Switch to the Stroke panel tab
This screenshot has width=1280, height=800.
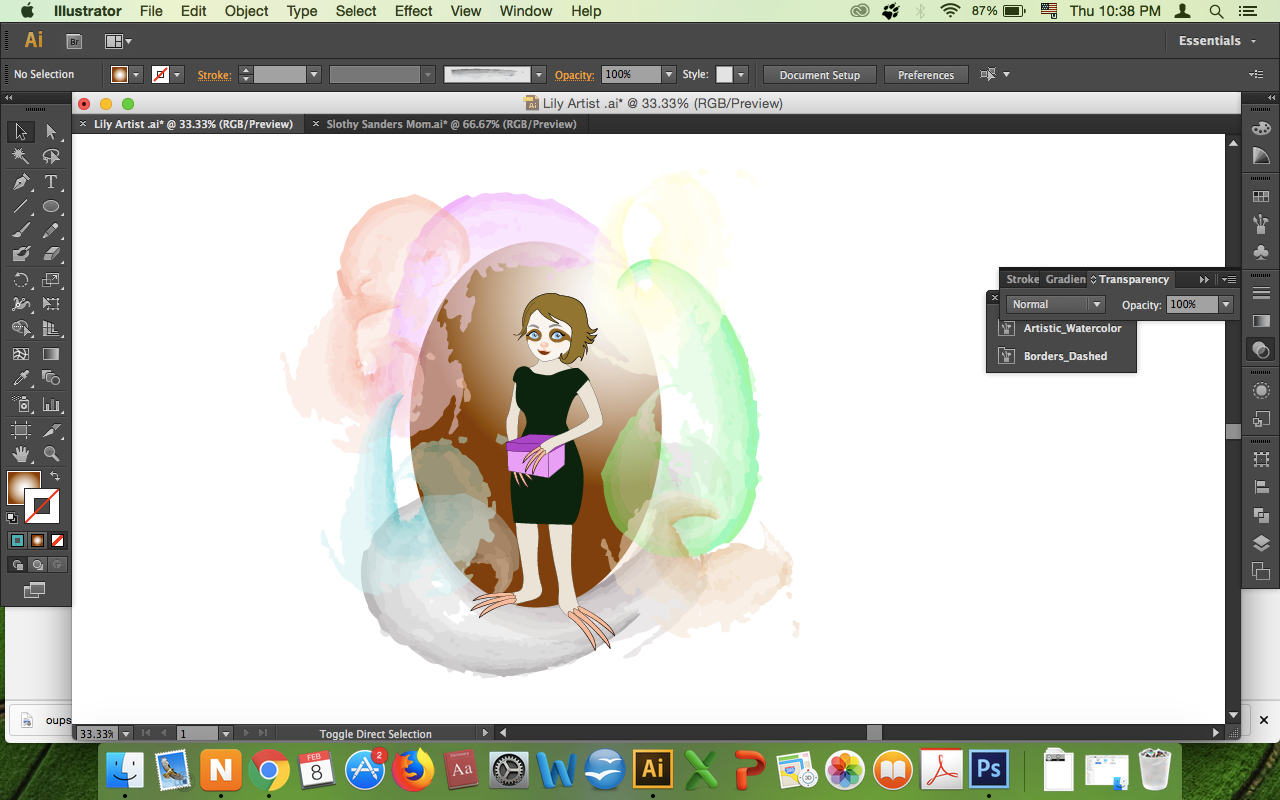[1022, 279]
